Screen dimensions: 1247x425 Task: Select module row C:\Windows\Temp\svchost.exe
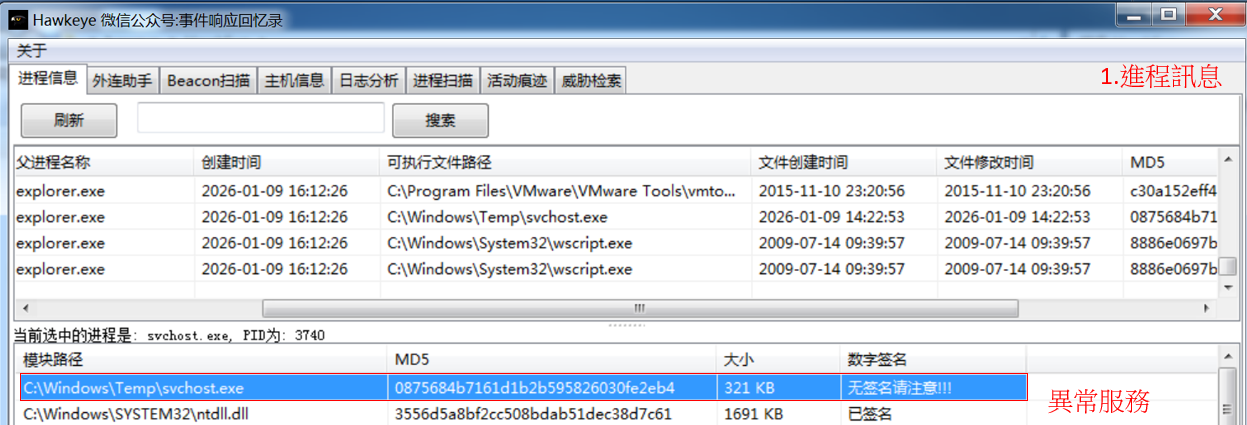point(523,387)
